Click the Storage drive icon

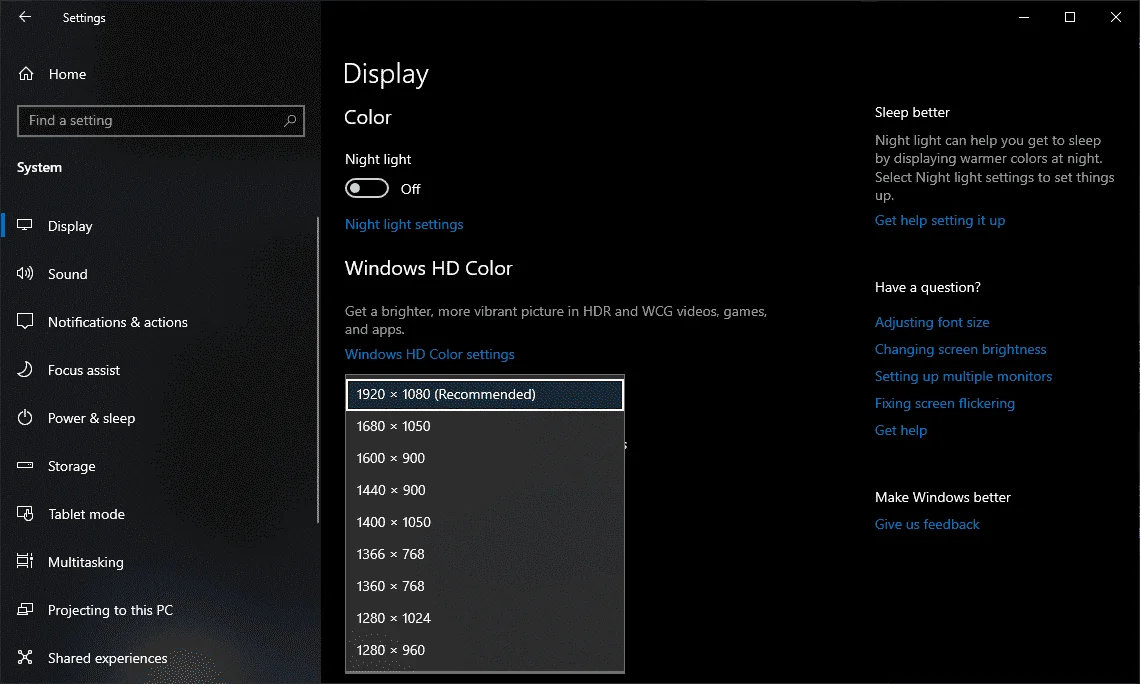25,465
